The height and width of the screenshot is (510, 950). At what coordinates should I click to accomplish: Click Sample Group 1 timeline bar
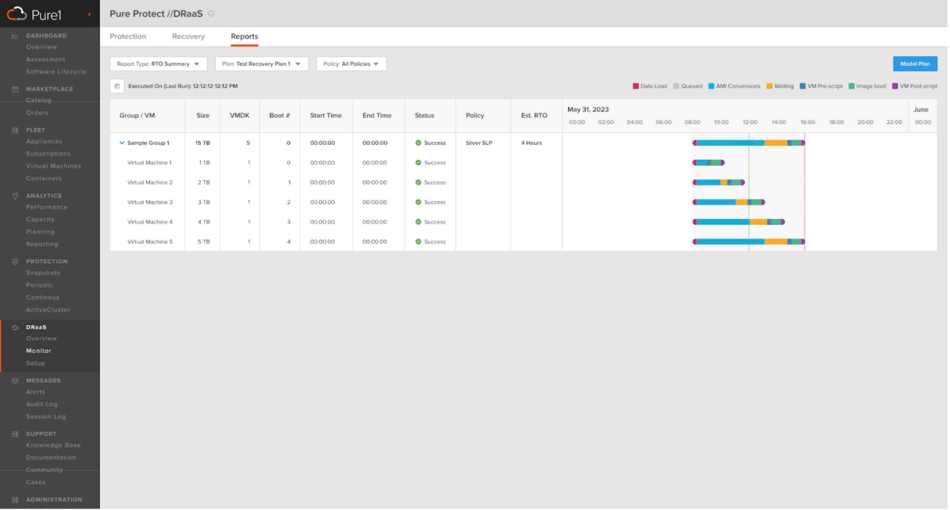click(749, 143)
